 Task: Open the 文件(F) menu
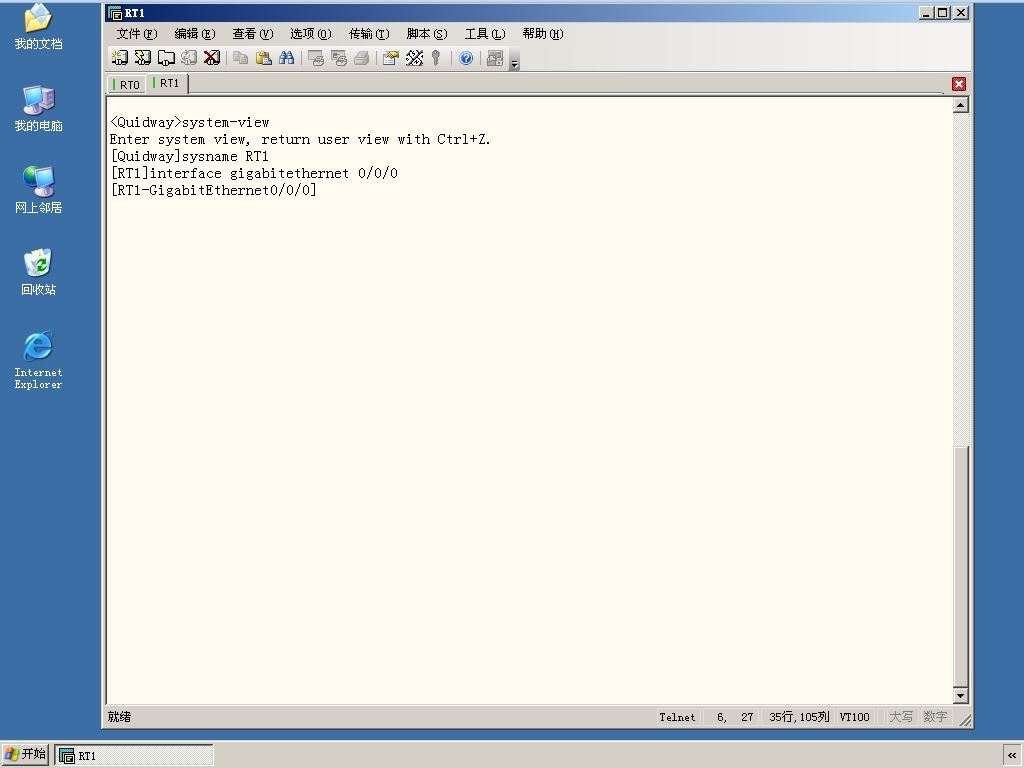point(136,34)
